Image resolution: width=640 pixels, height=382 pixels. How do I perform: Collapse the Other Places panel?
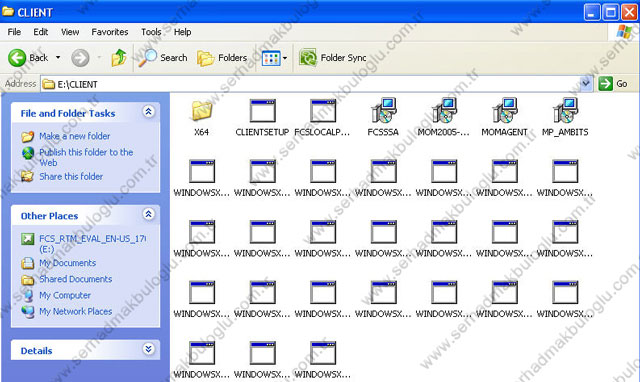(149, 214)
